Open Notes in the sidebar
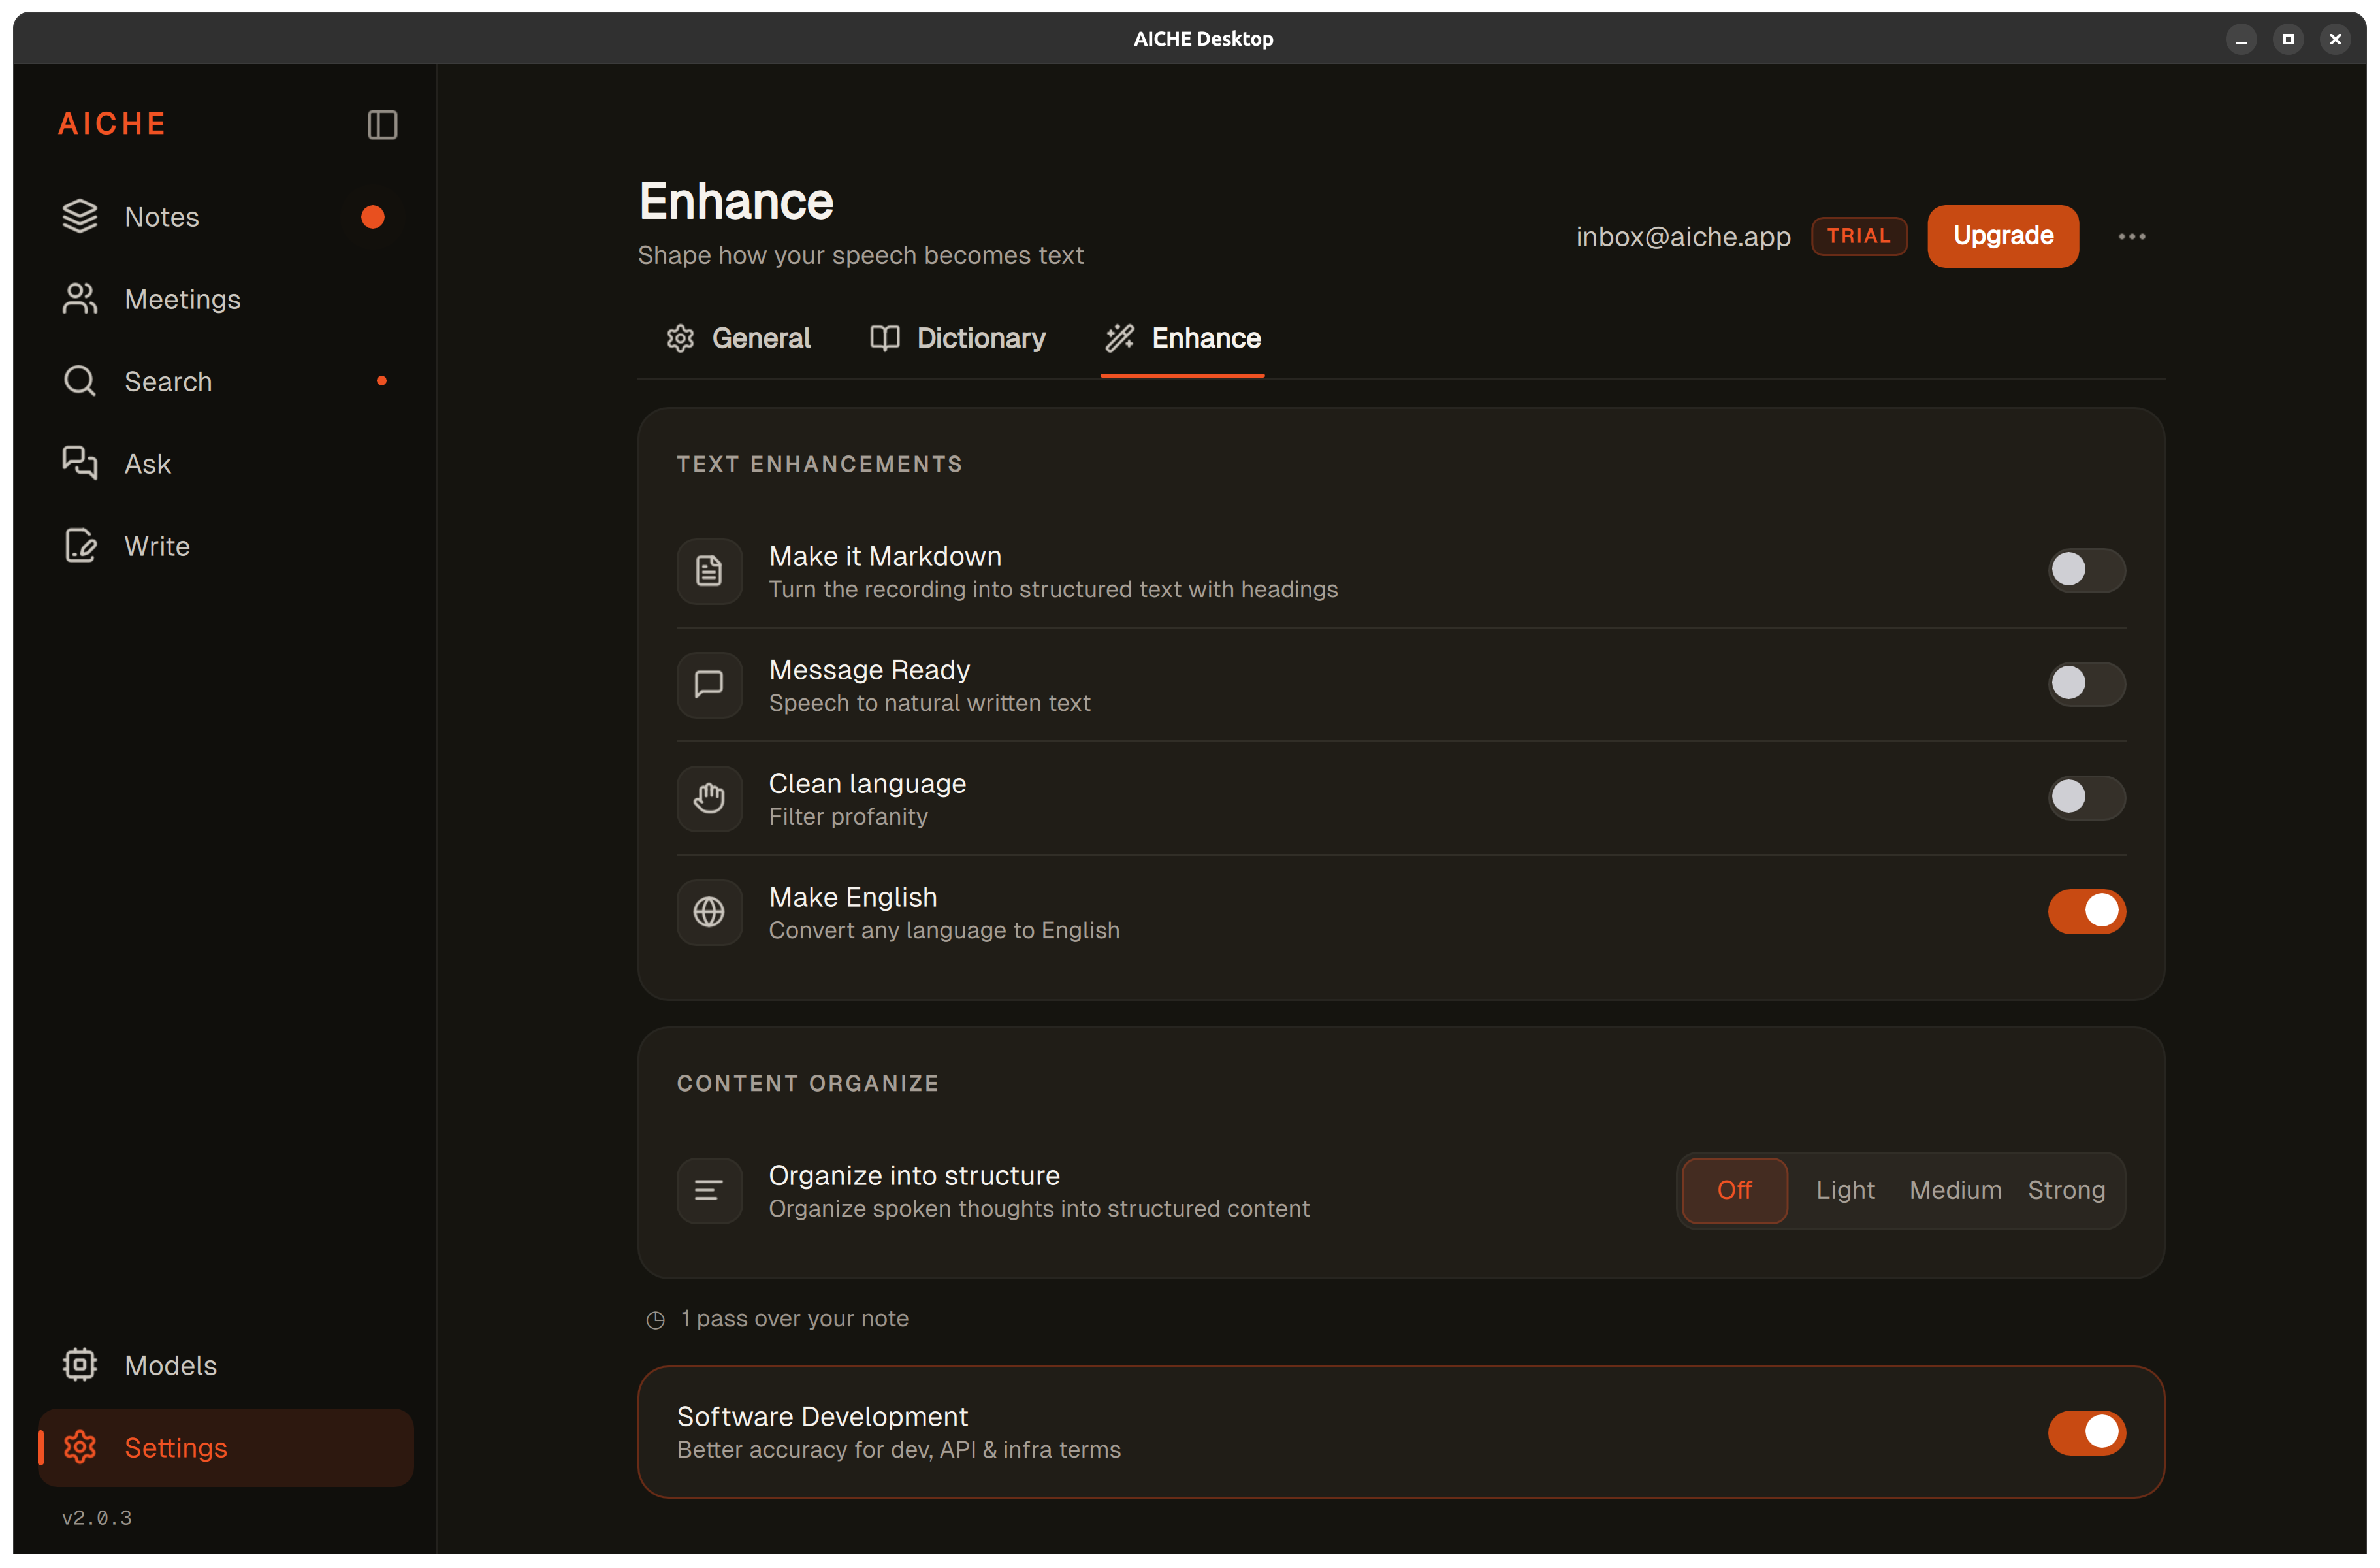The image size is (2380, 1568). (x=226, y=217)
